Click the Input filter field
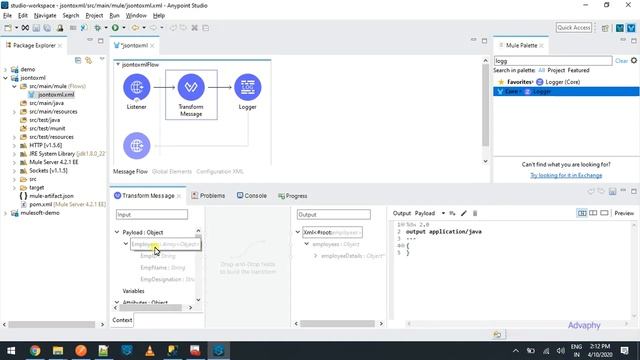 pos(152,214)
